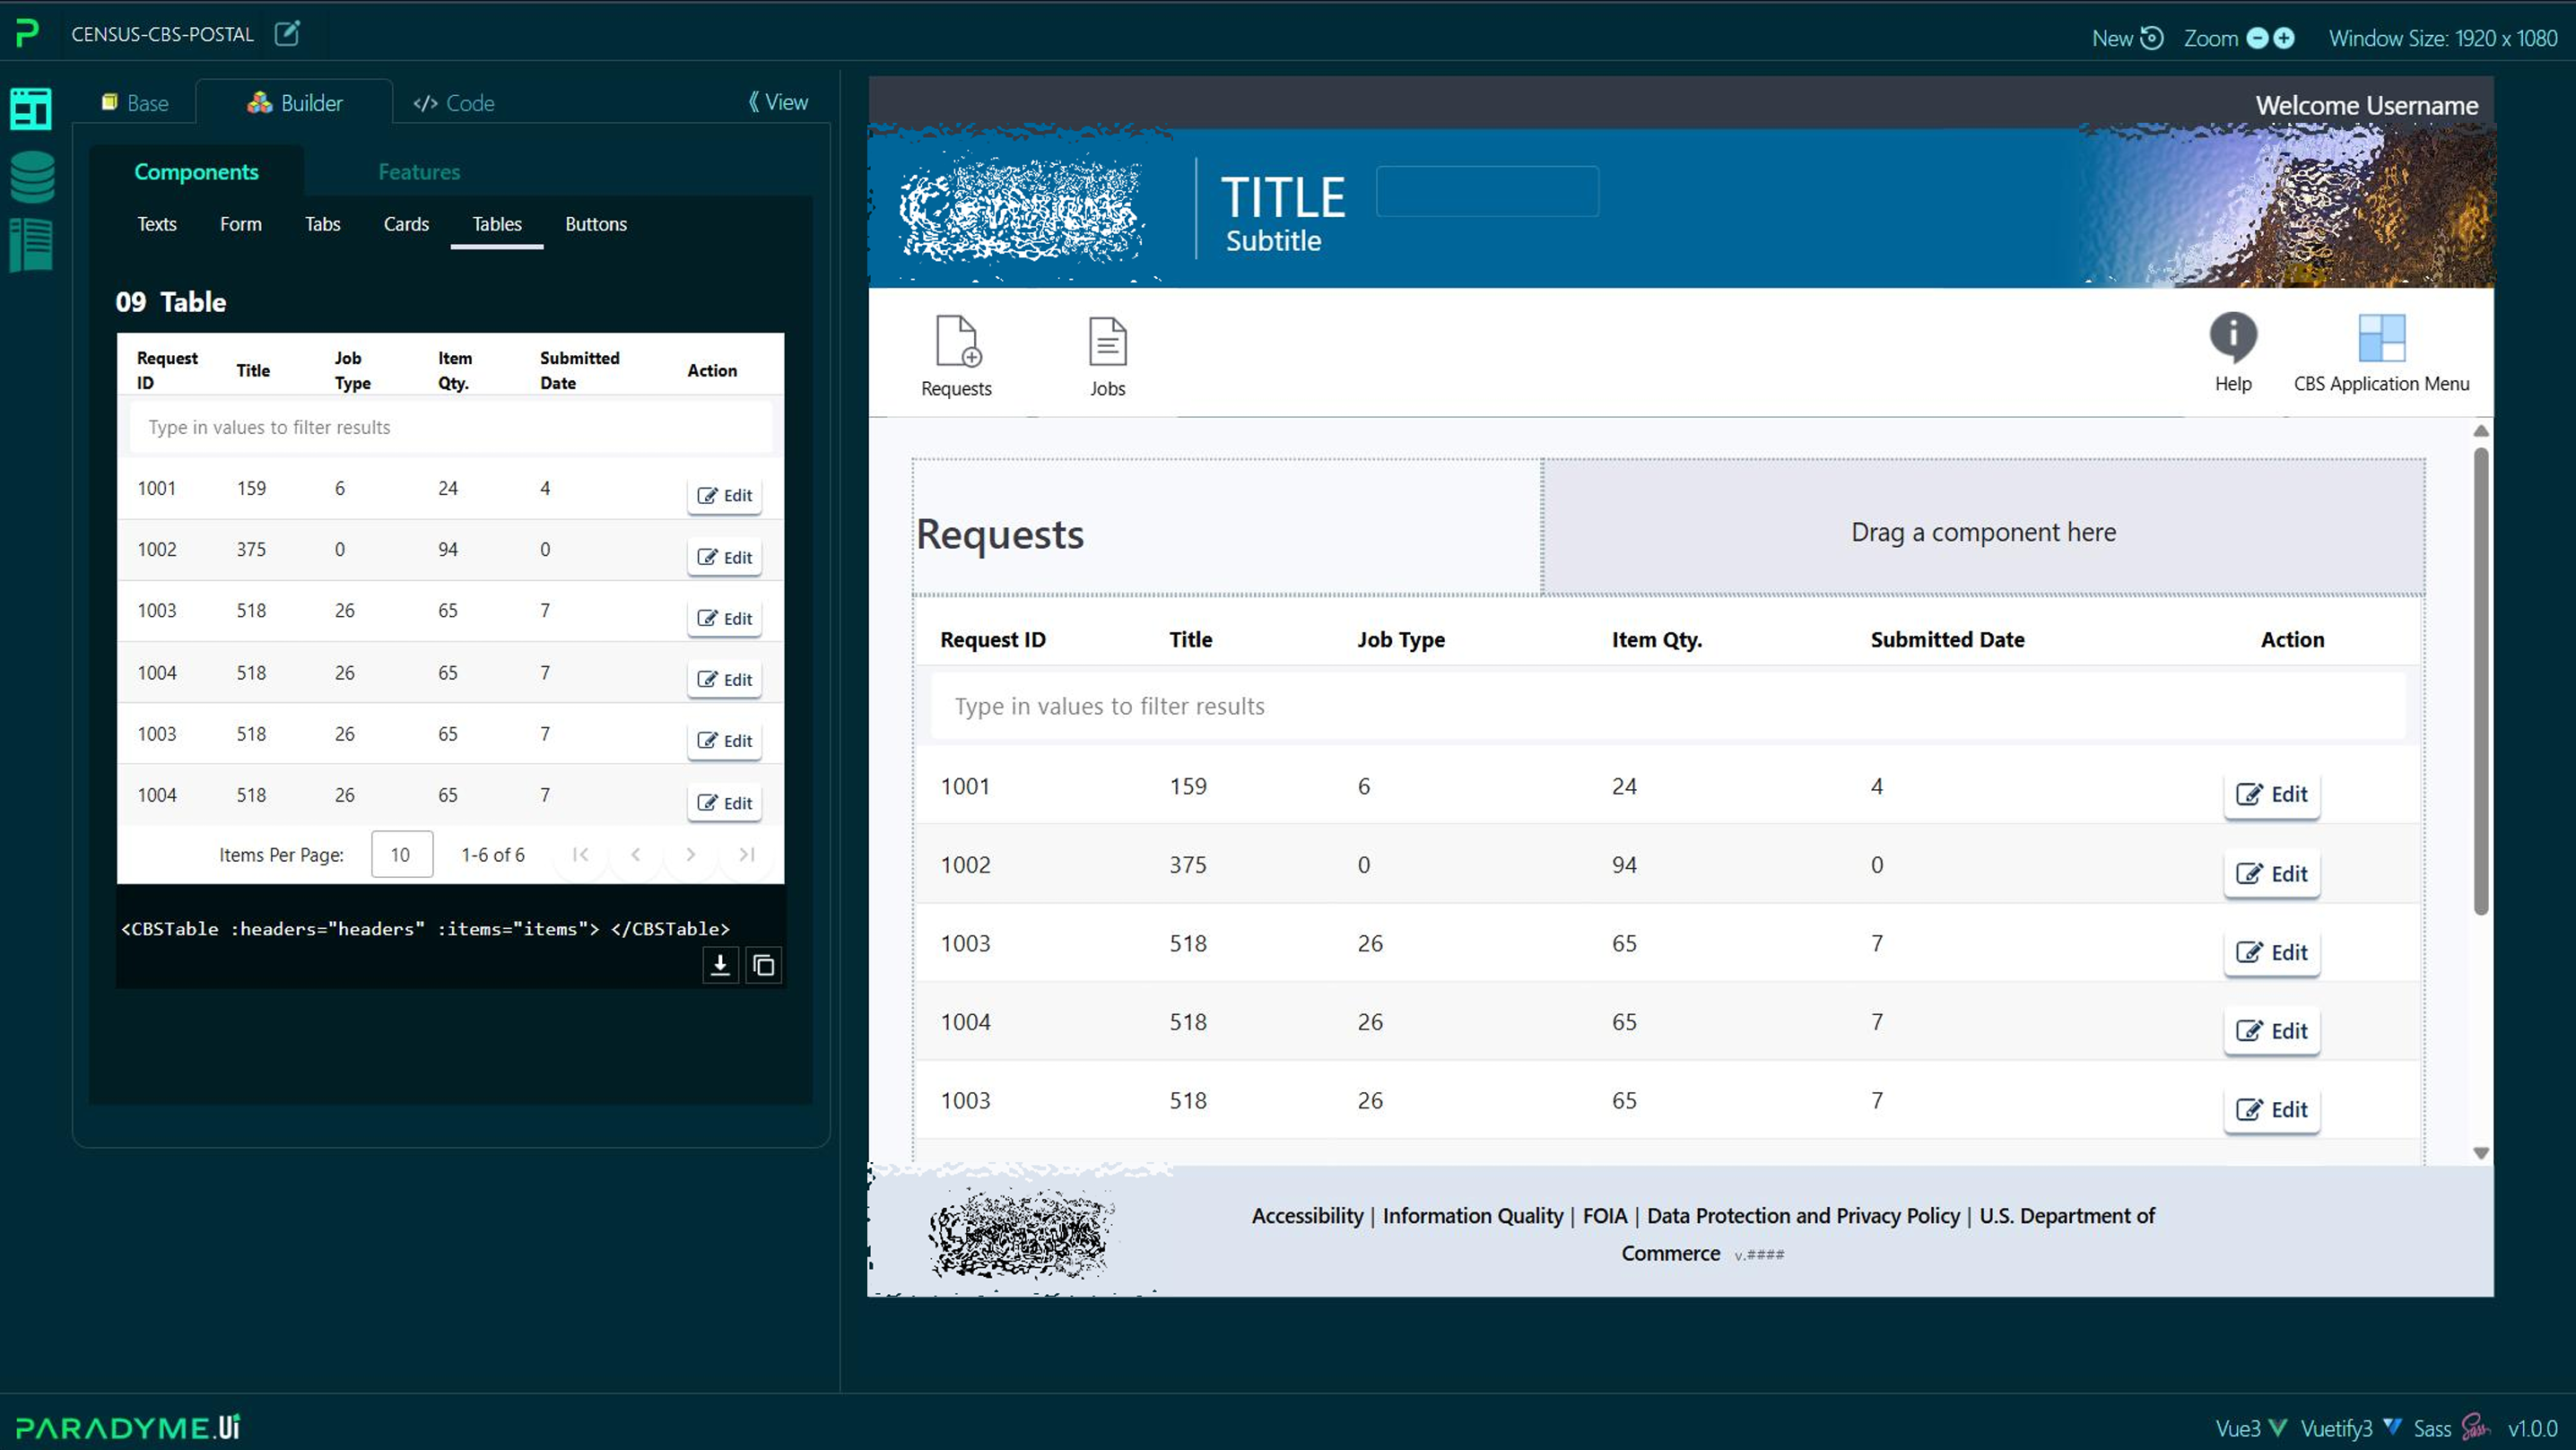Go to previous page in pagination
Screen dimensions: 2576x1450
(x=636, y=854)
